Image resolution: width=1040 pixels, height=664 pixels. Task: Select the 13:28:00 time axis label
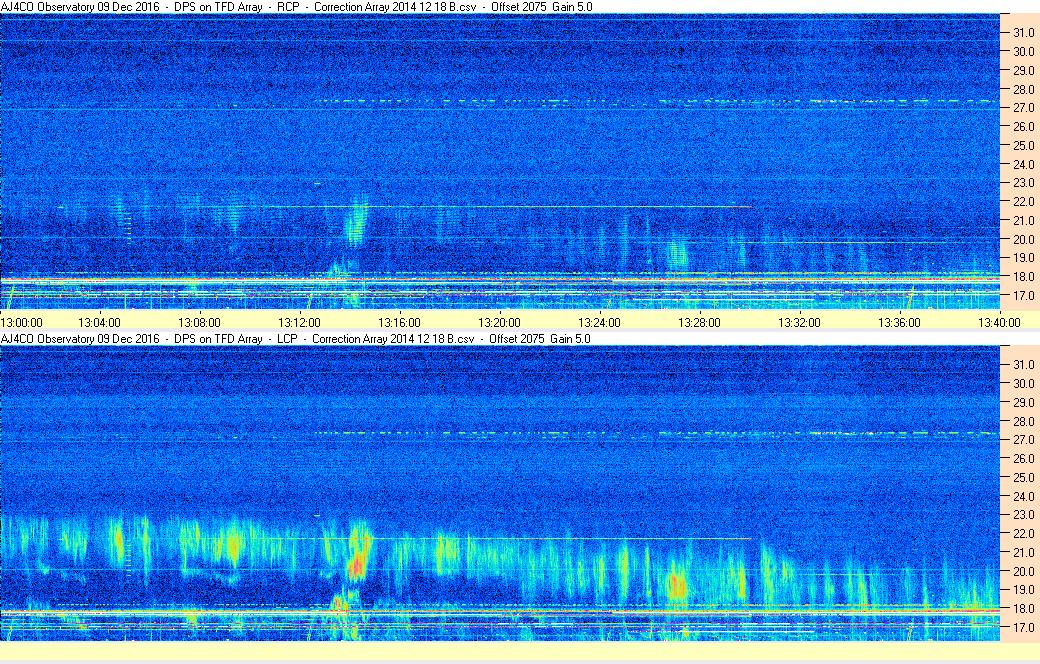(x=699, y=323)
